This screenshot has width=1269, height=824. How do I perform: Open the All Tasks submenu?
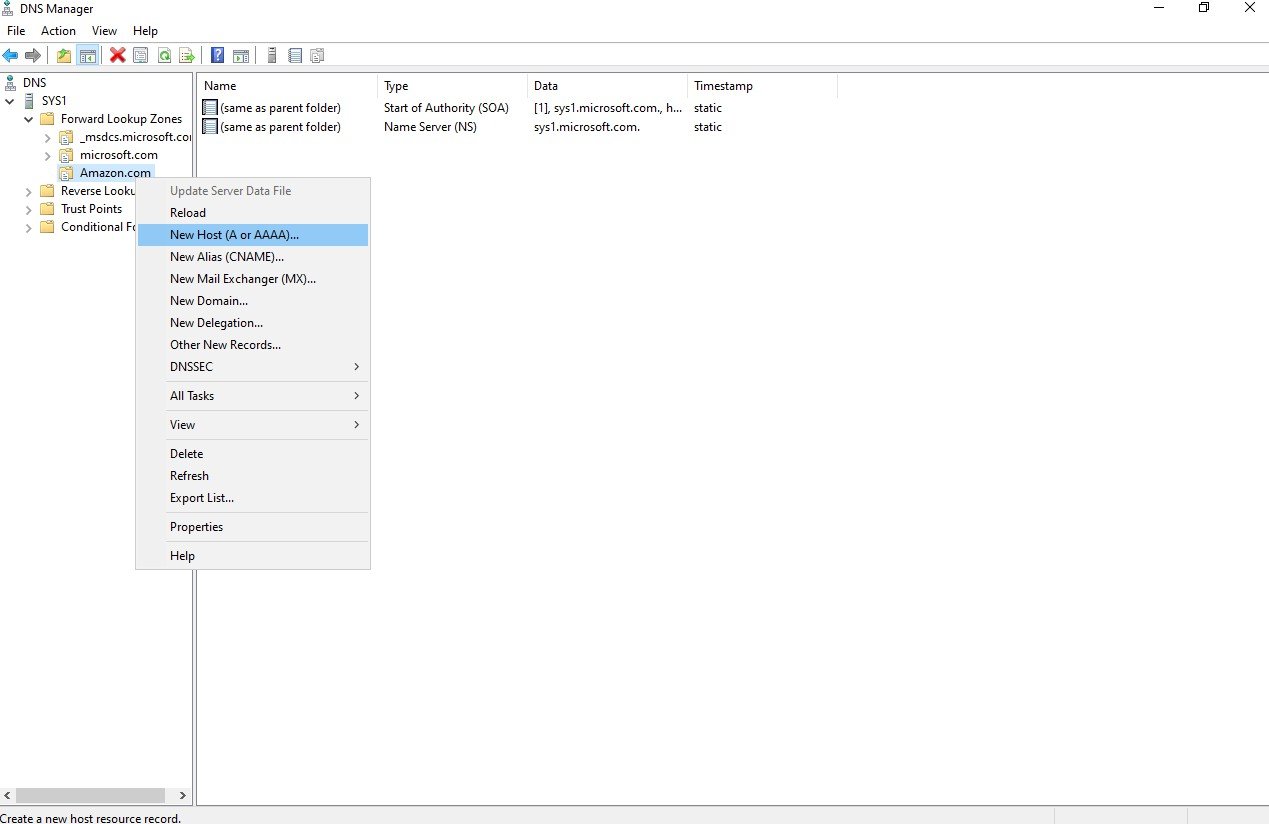pyautogui.click(x=253, y=396)
